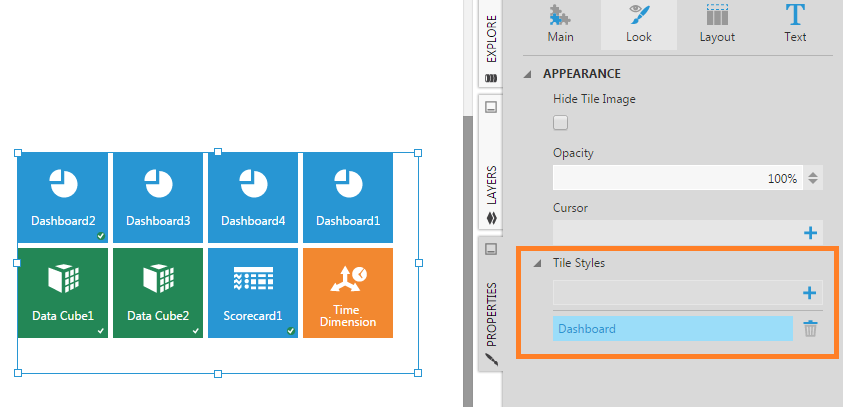Delete the Dashboard tile style
The height and width of the screenshot is (407, 843).
pos(810,329)
